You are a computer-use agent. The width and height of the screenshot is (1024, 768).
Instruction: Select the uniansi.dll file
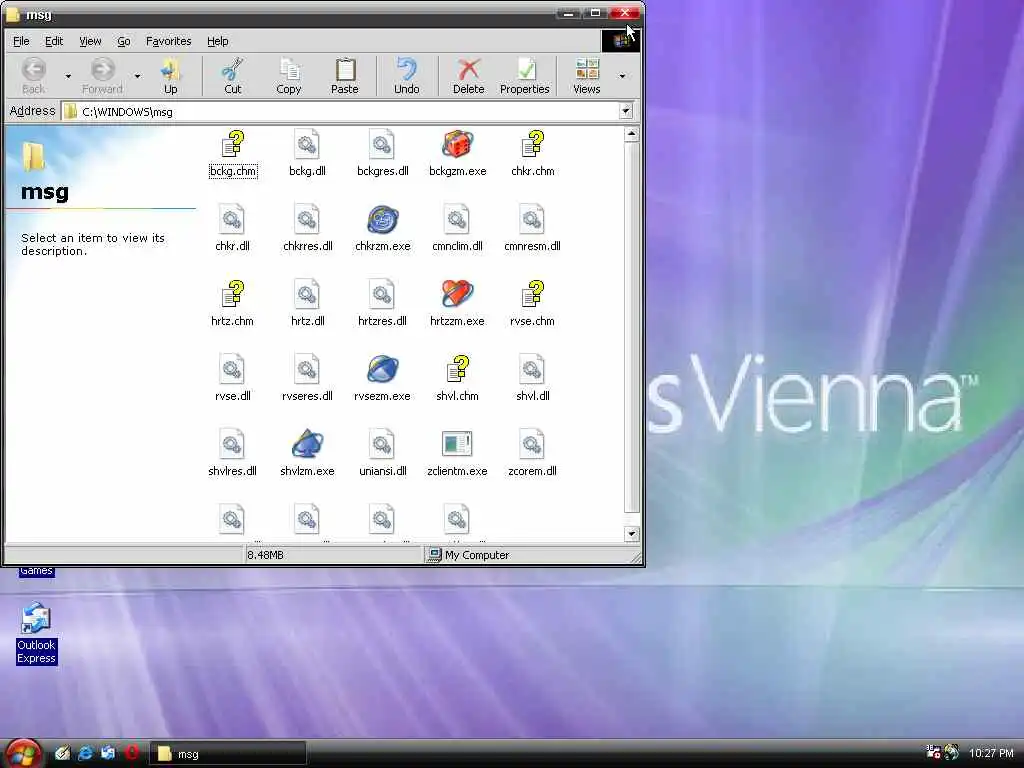click(382, 455)
